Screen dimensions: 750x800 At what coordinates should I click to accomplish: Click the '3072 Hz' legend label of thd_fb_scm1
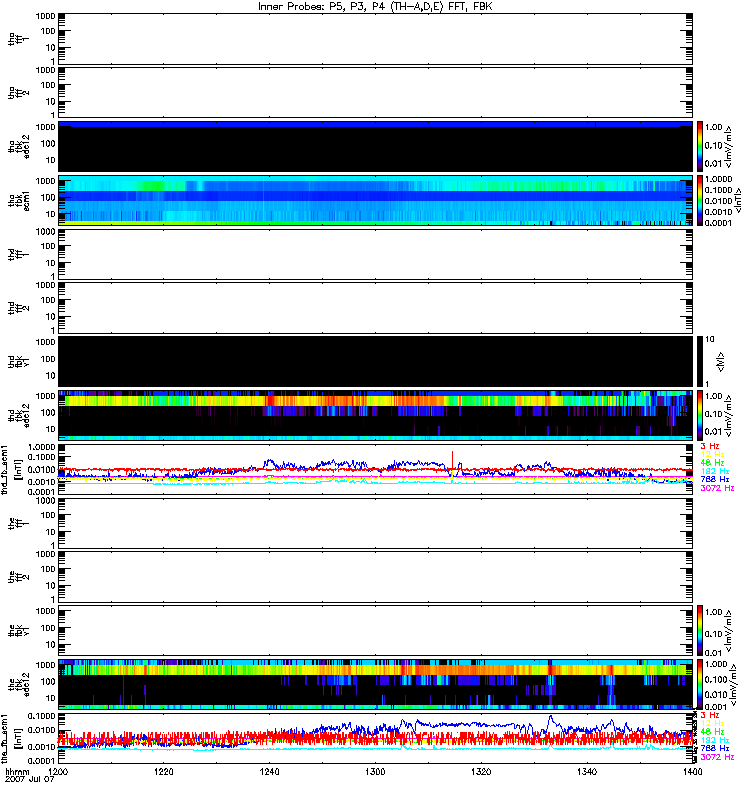pyautogui.click(x=717, y=488)
